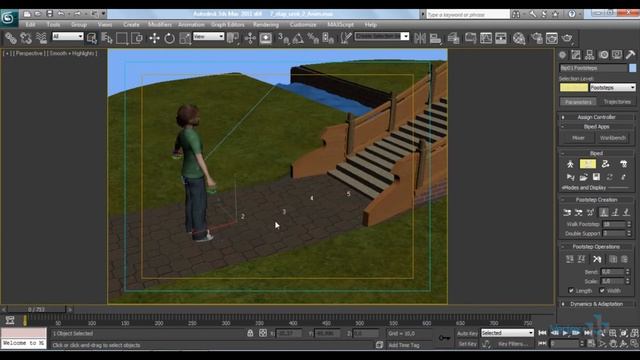Toggle the Angle Snap button

click(x=298, y=38)
